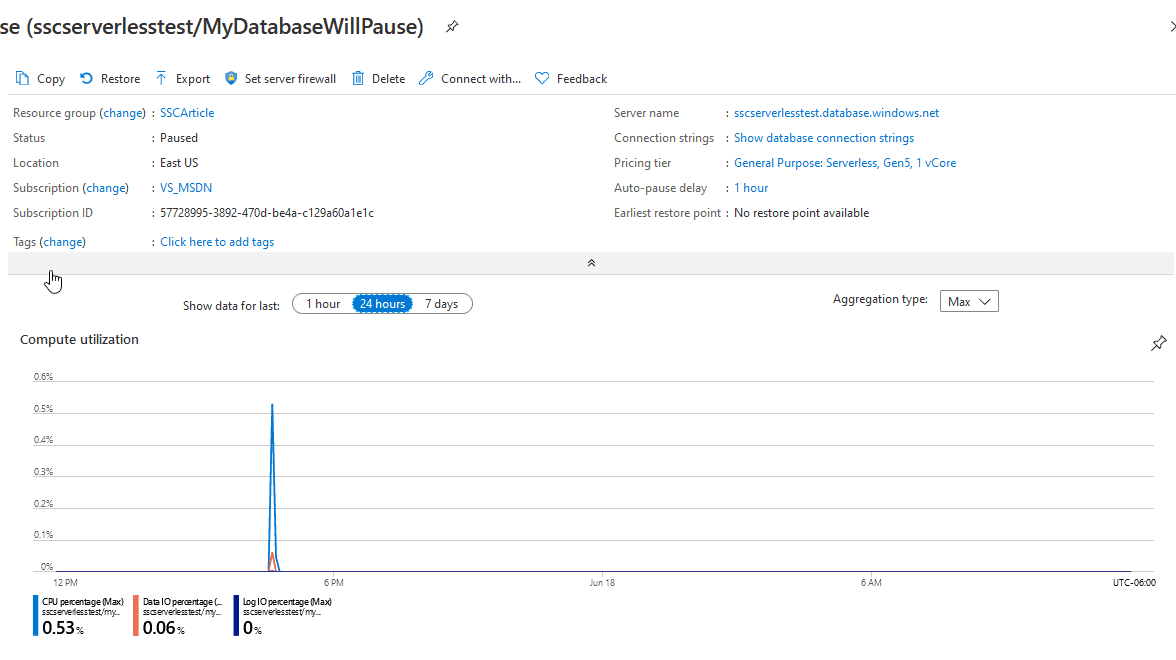The height and width of the screenshot is (660, 1176).
Task: Click the CPU percentage legend color swatch
Action: coord(37,616)
